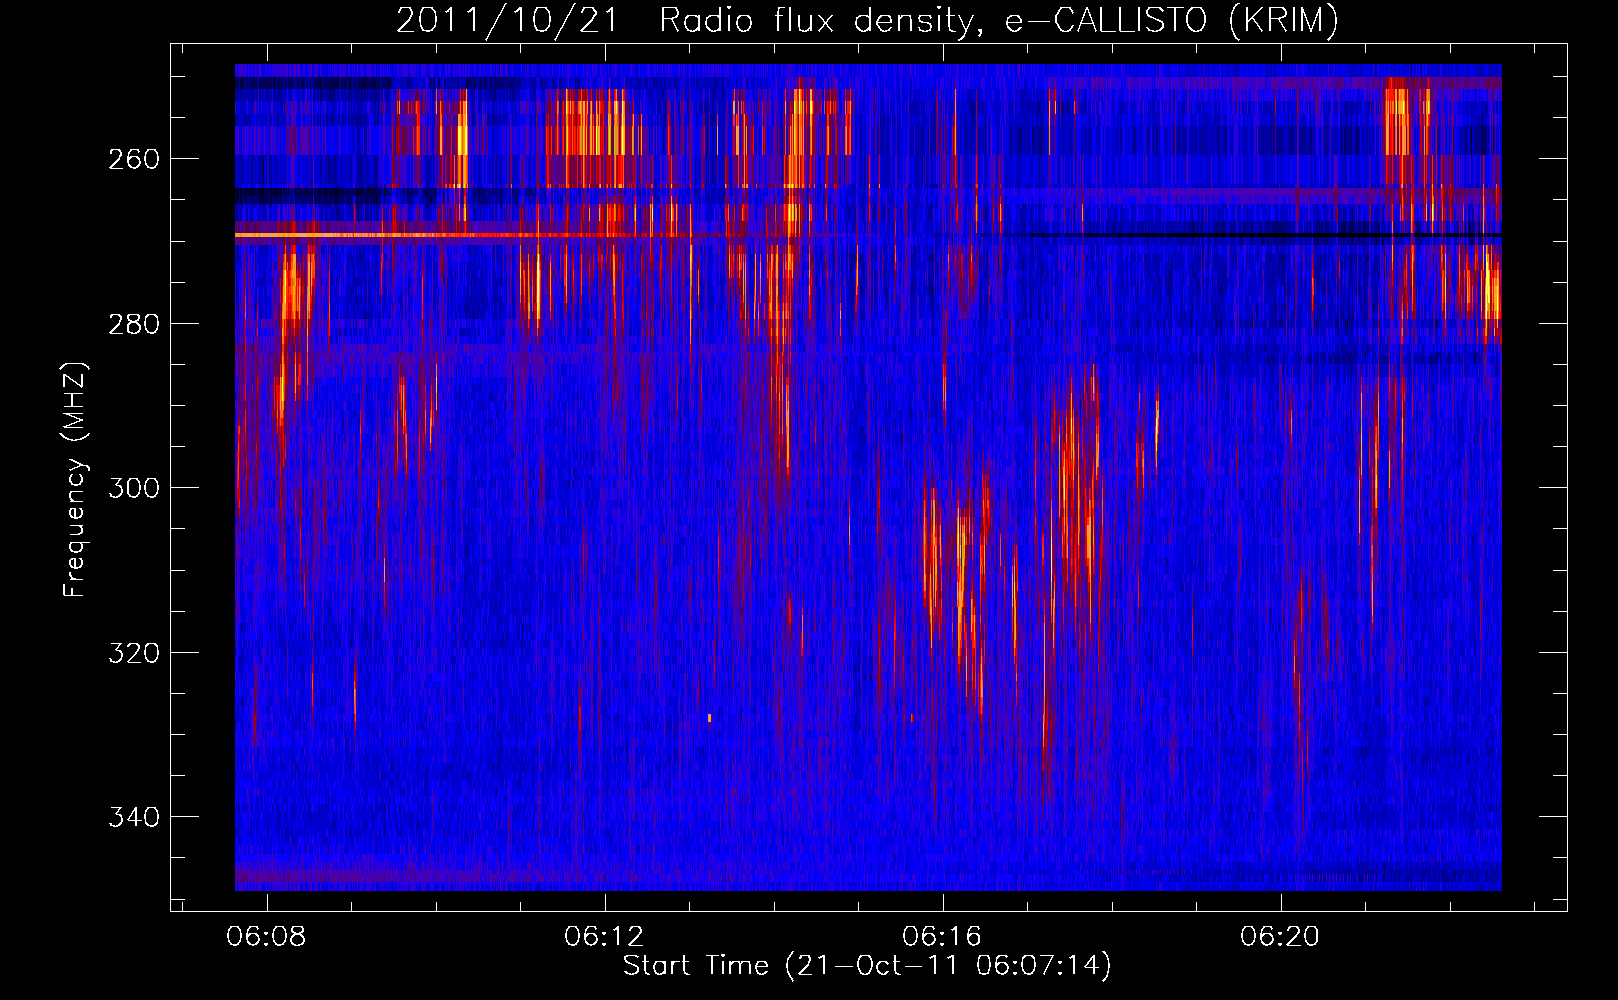This screenshot has height=1000, width=1618.
Task: Click the plot title '2011/10/21 Radio flux density'
Action: (867, 21)
